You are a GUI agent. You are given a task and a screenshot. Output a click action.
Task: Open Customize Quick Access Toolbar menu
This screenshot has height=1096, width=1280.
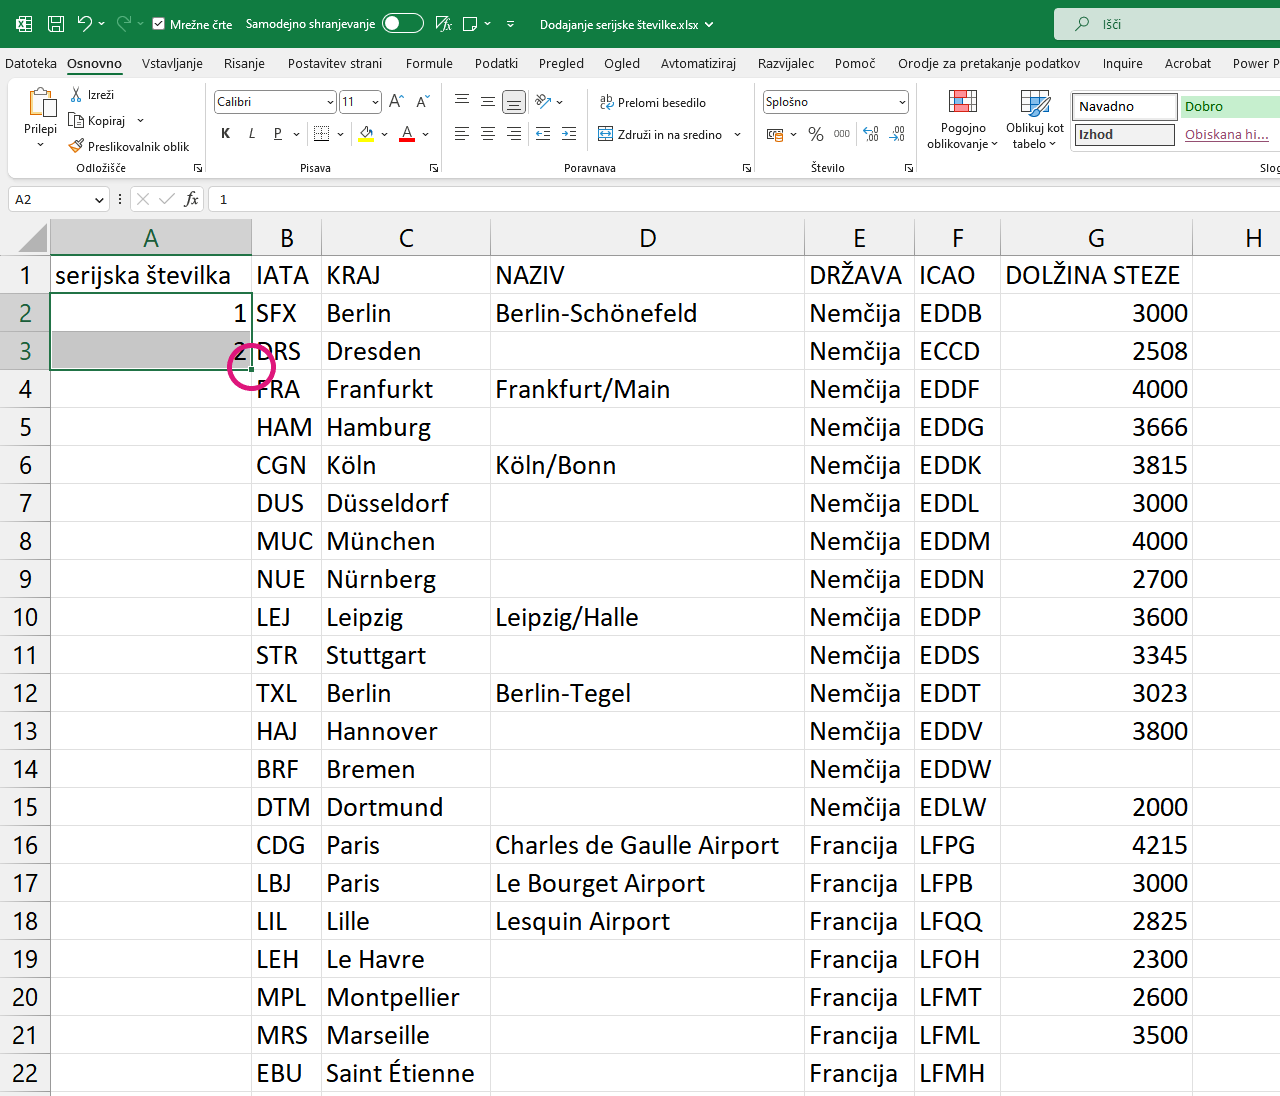pos(511,24)
